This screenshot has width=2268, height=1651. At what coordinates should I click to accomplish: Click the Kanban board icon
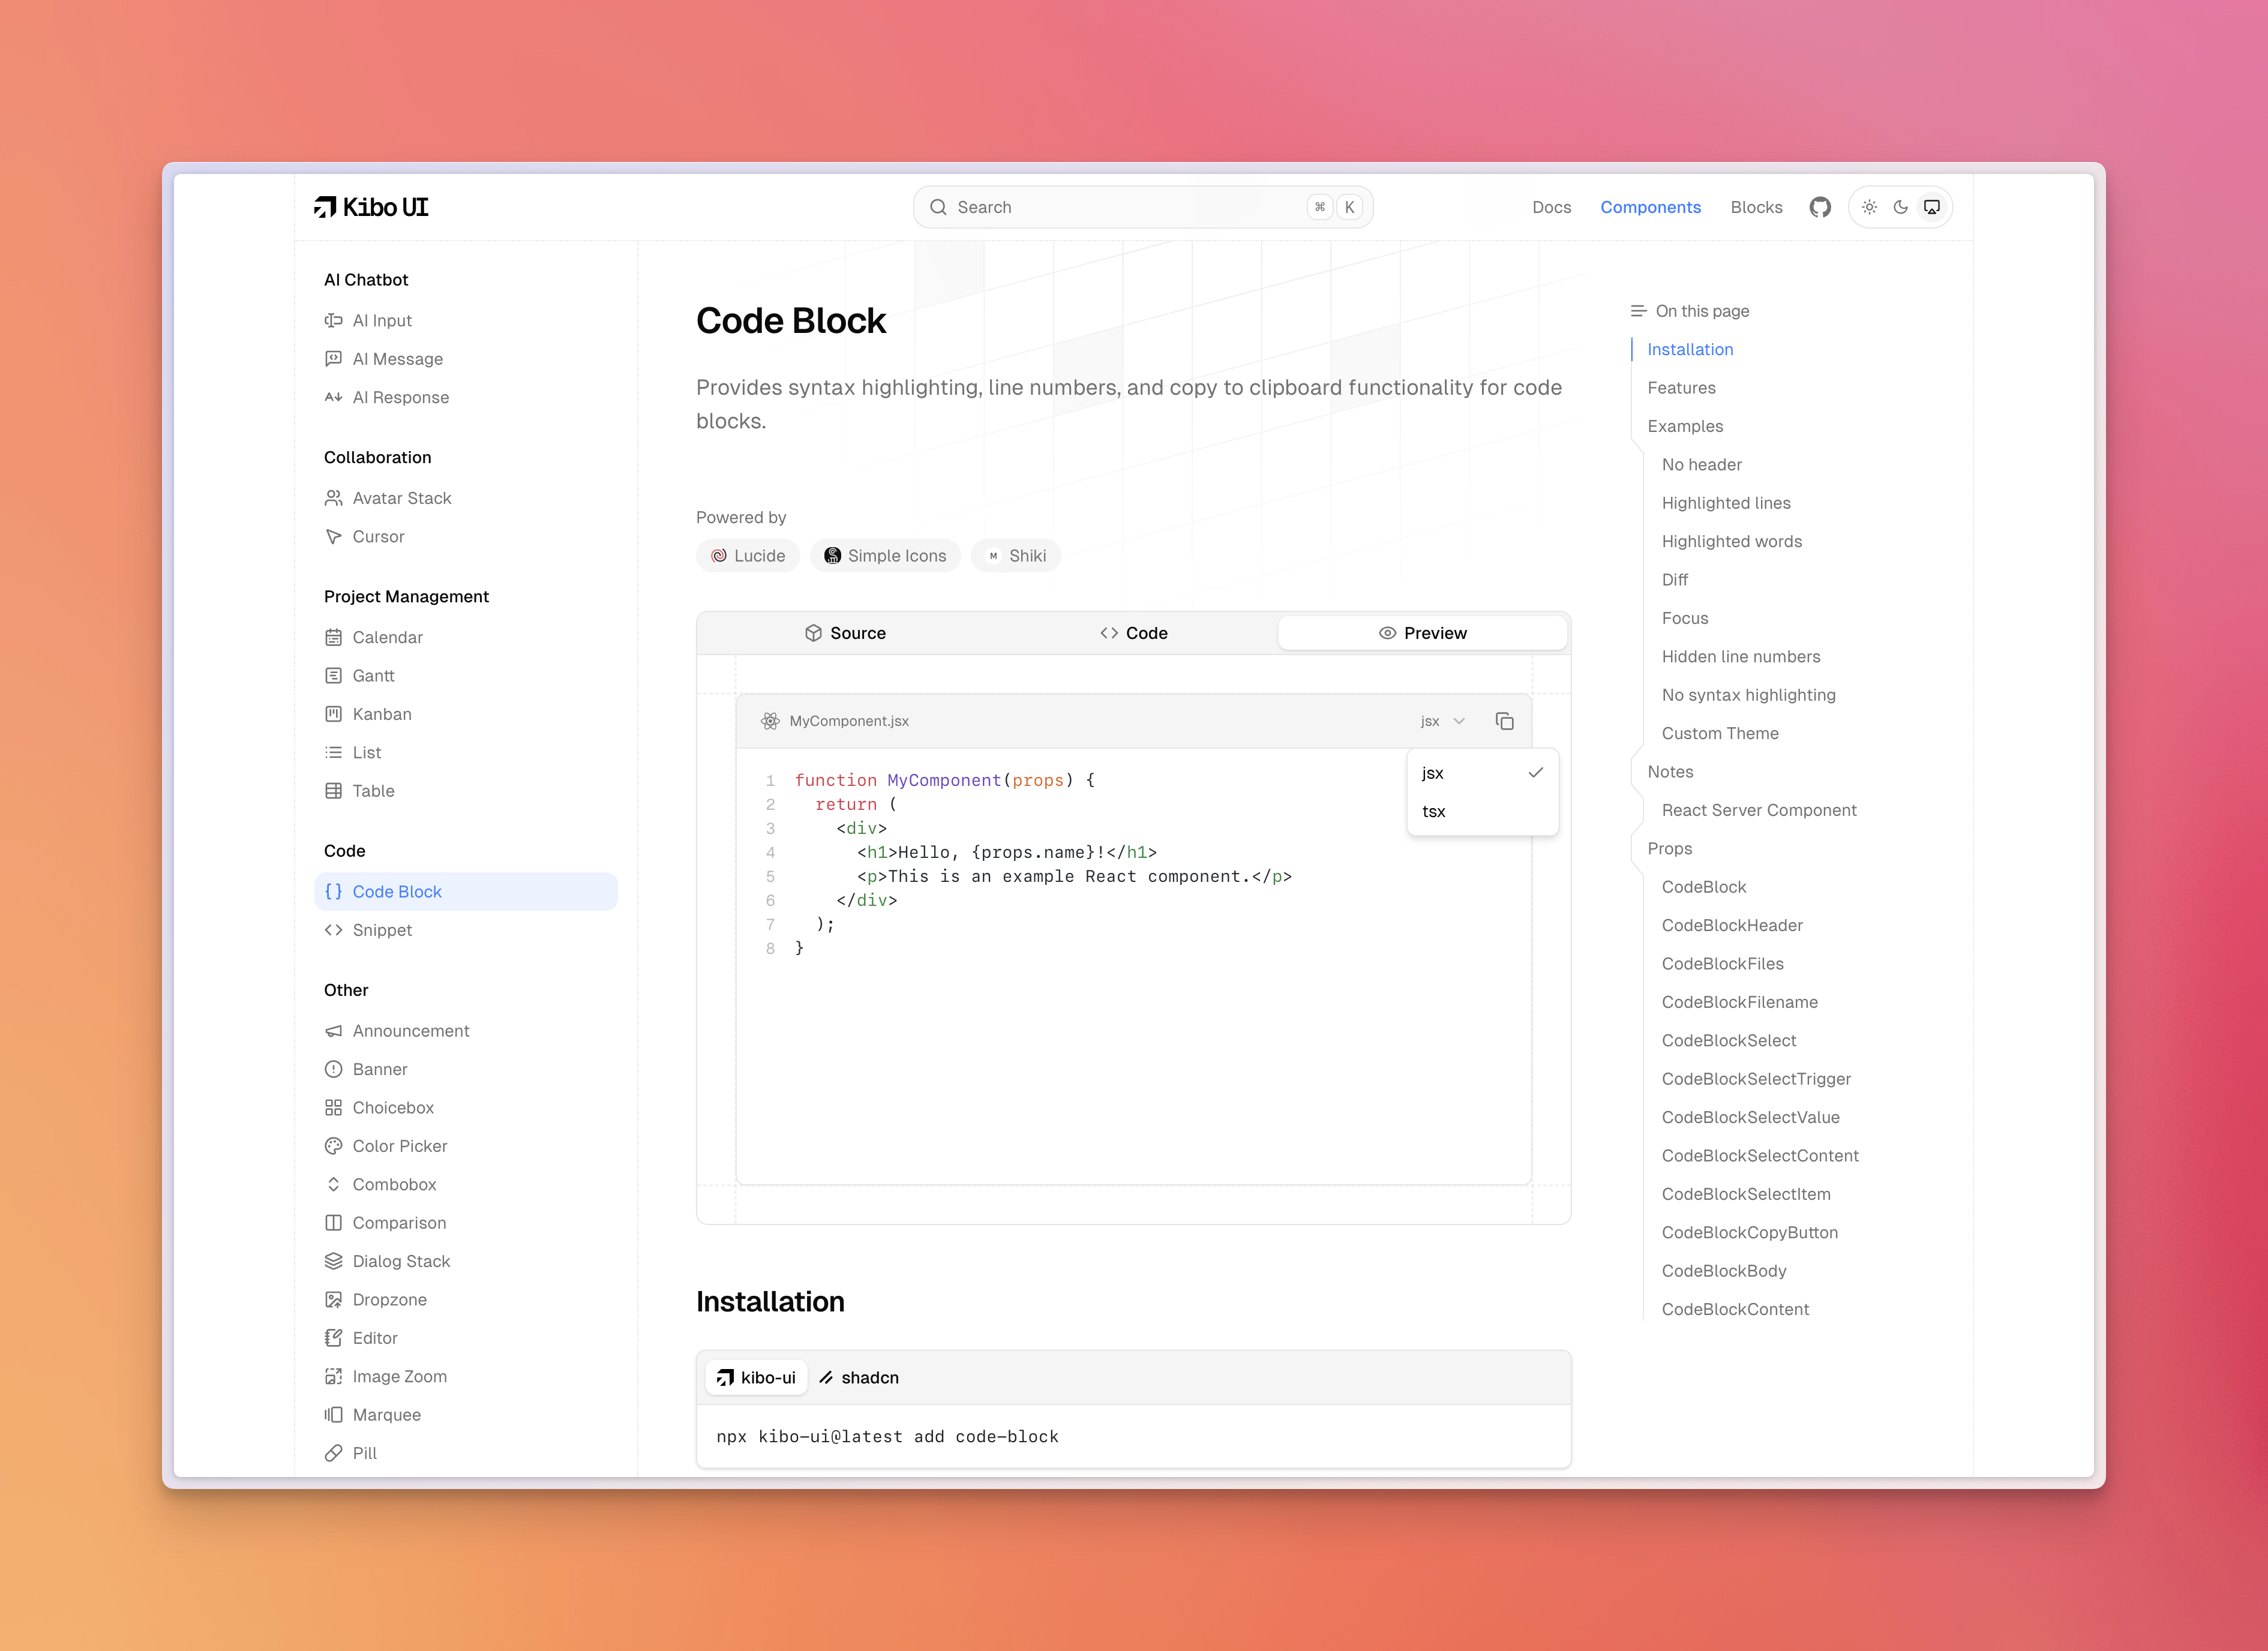tap(333, 714)
